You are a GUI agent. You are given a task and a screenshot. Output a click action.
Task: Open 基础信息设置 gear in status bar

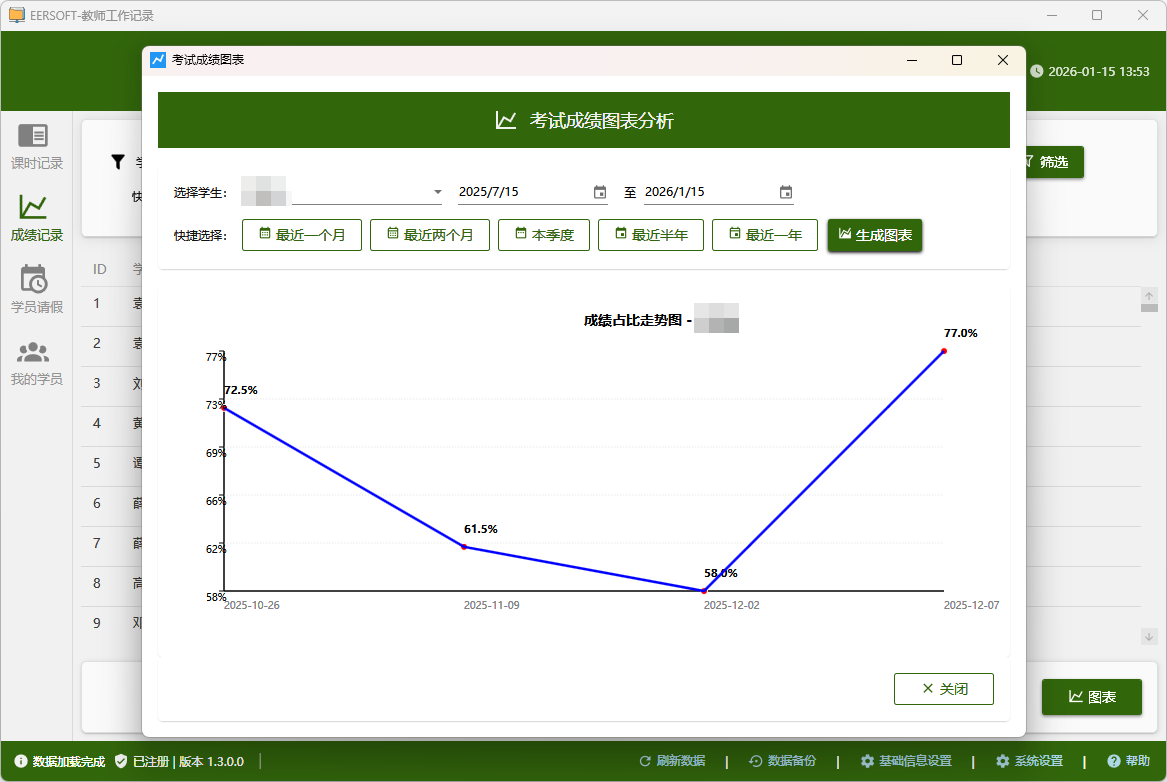click(905, 761)
